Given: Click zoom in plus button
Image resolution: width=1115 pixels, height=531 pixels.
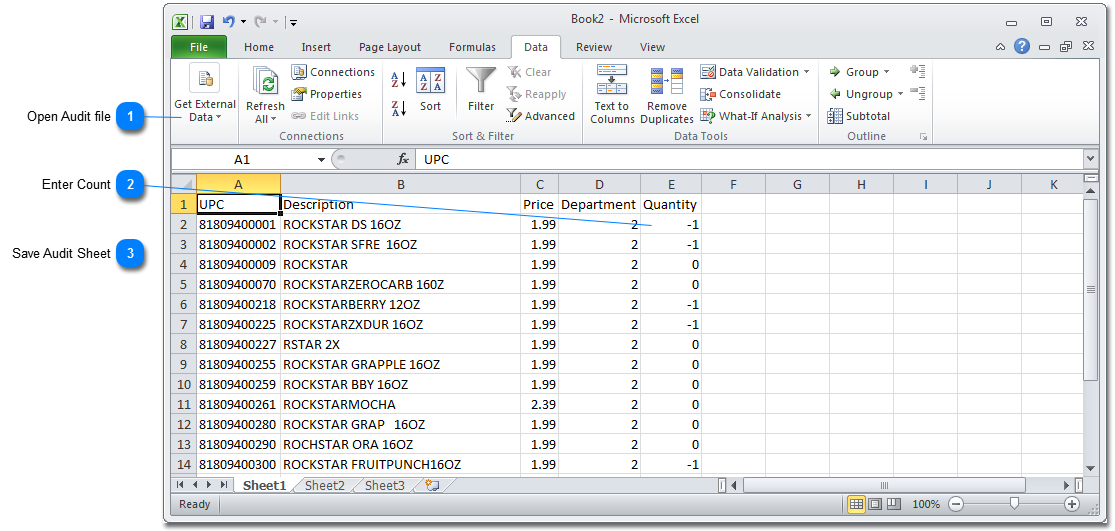Looking at the screenshot, I should (1072, 504).
